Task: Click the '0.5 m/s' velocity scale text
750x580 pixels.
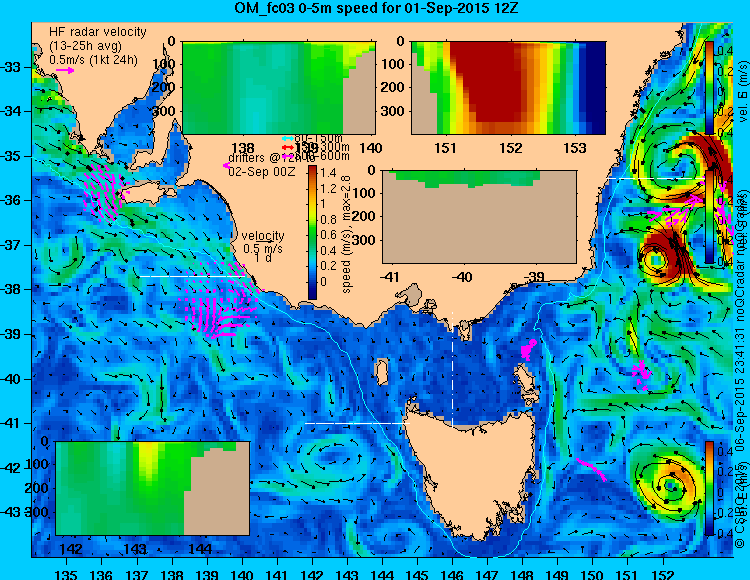Action: pos(263,249)
